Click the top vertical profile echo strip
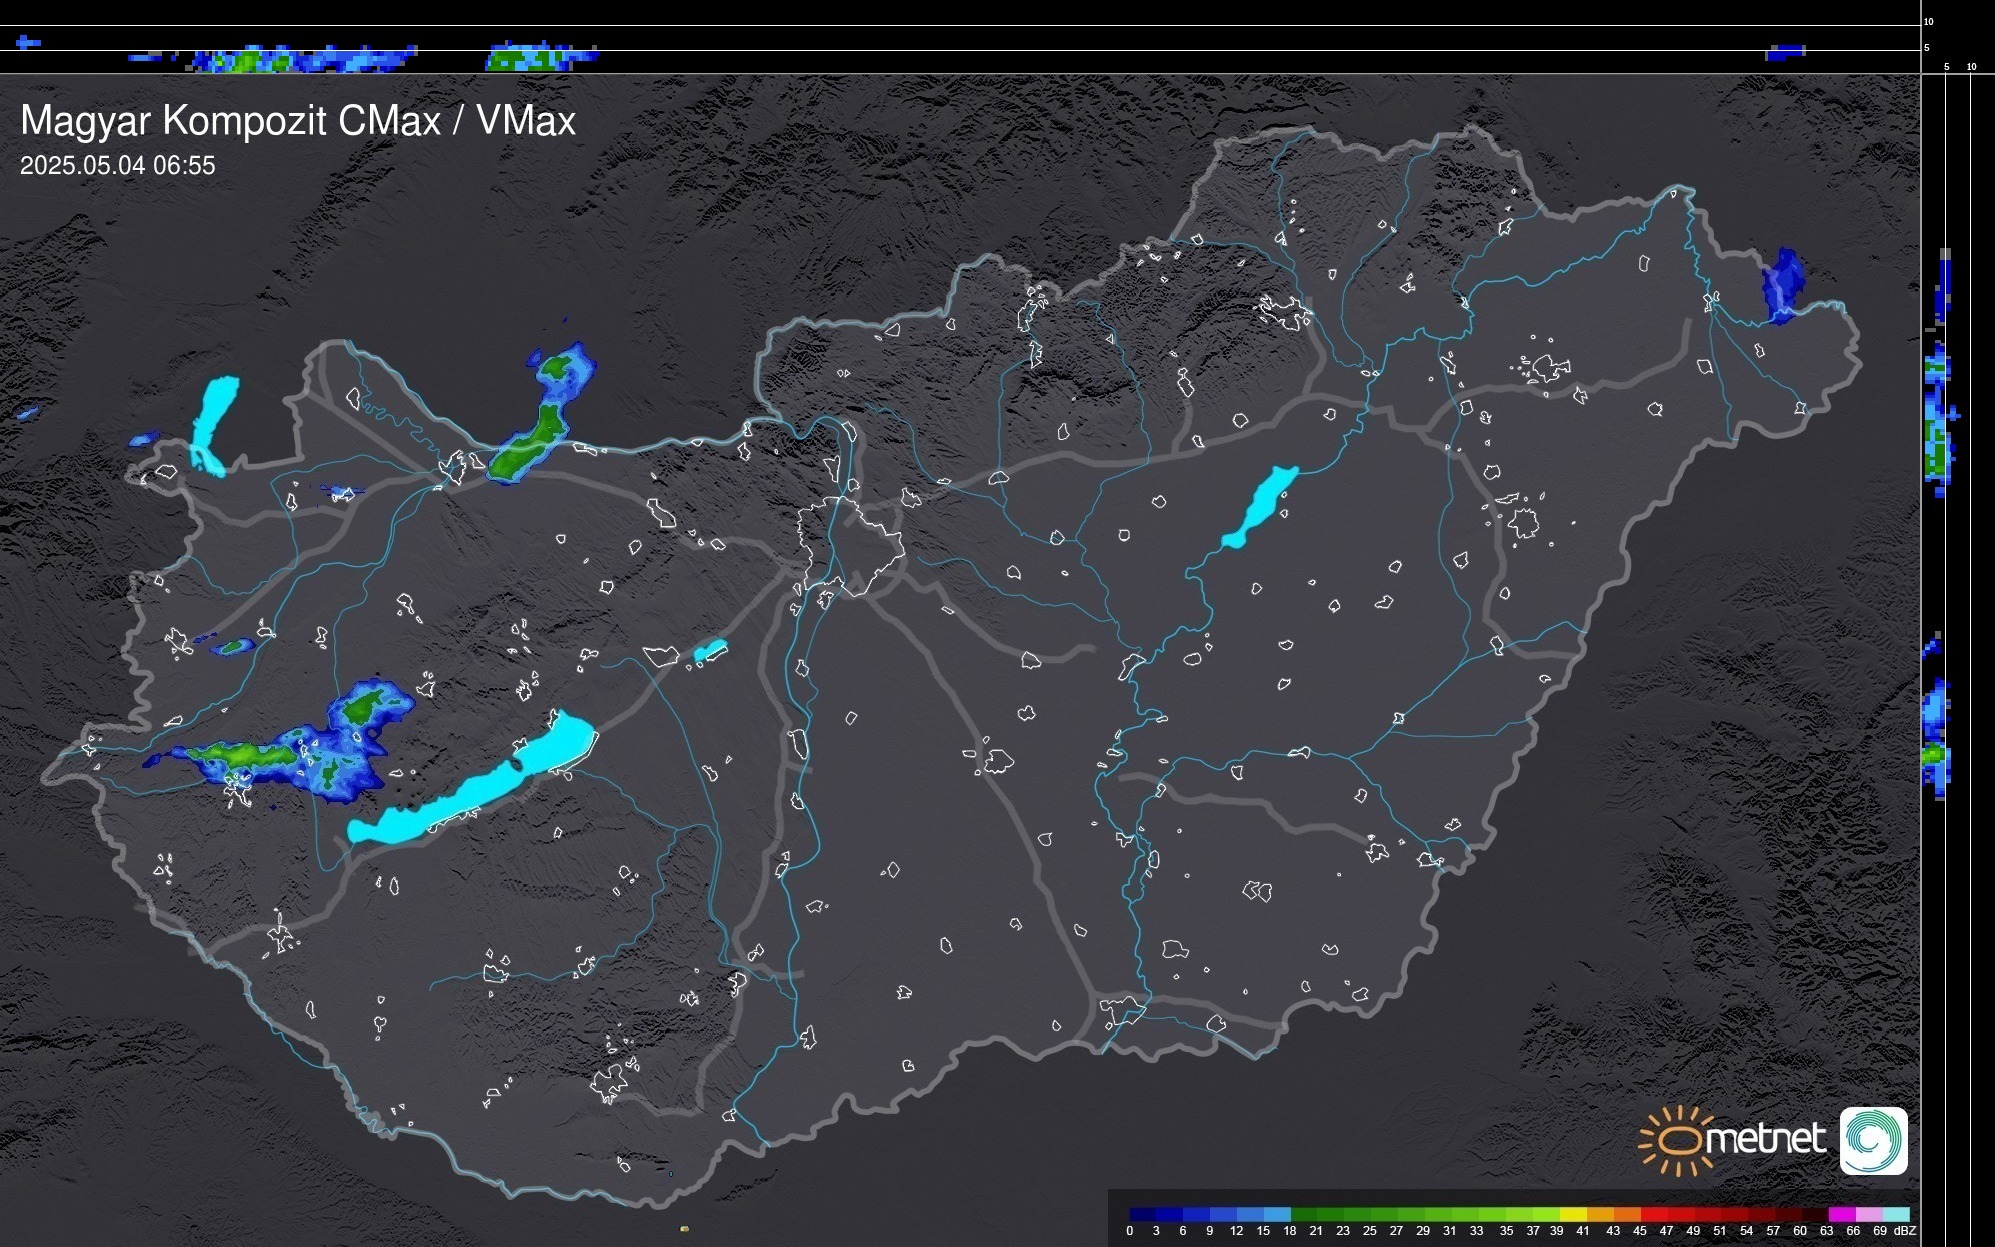This screenshot has height=1247, width=1995. pos(300,58)
